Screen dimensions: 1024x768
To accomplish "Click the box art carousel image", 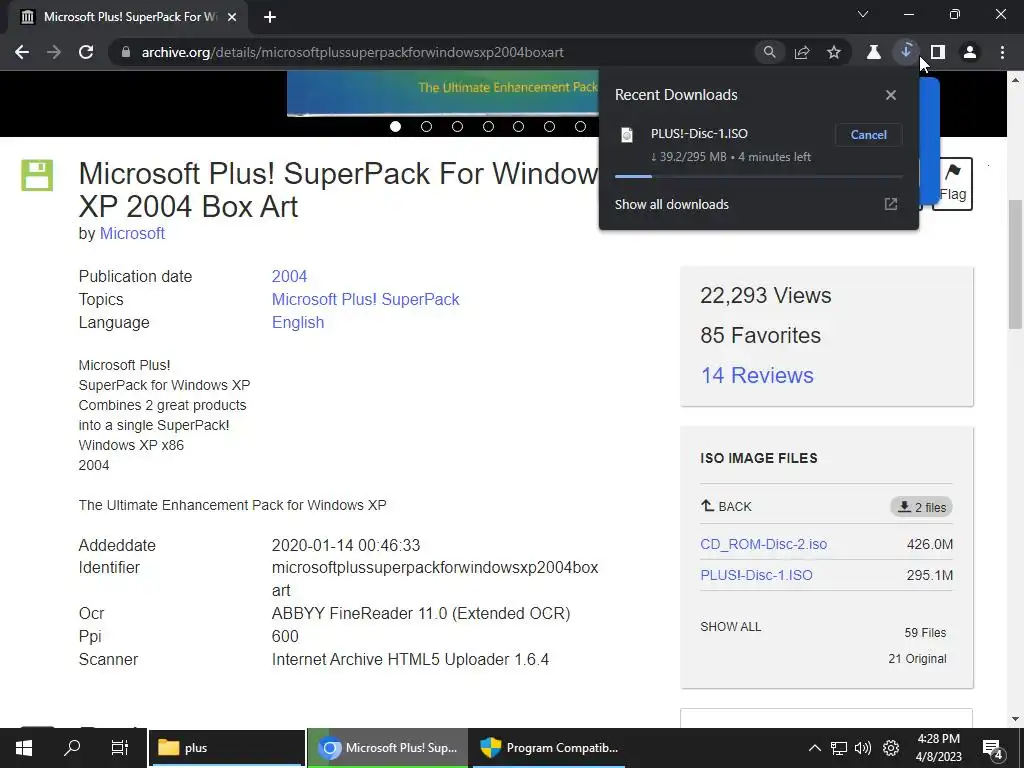I will [x=443, y=93].
